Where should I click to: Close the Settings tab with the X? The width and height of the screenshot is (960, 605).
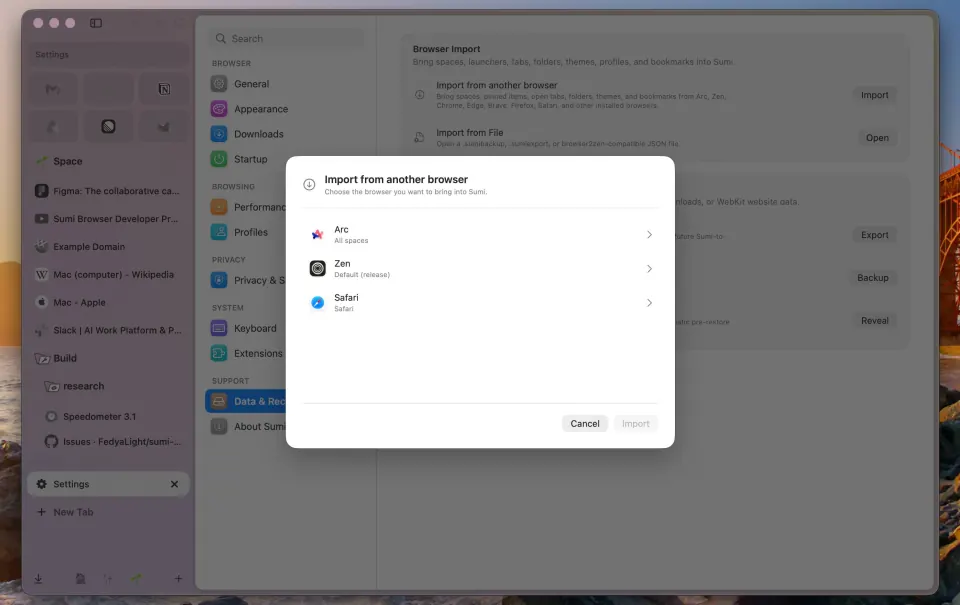pos(174,484)
